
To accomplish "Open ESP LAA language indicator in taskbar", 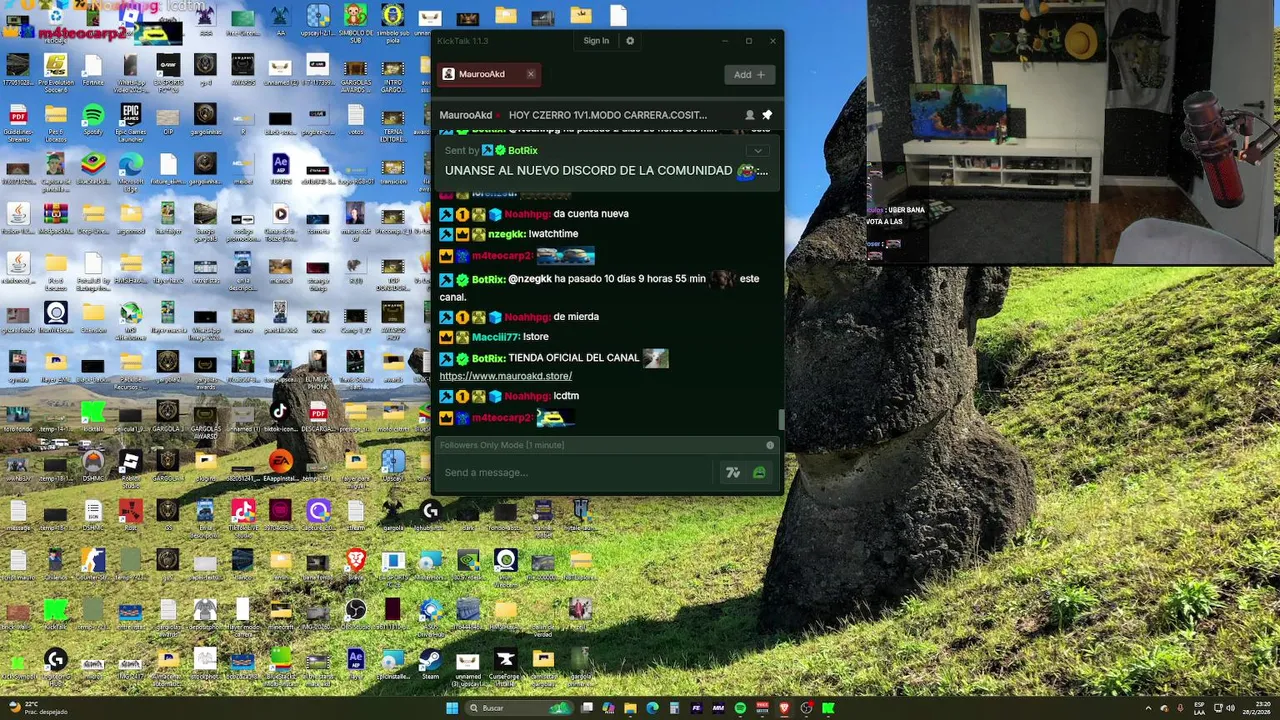I will click(x=1199, y=708).
